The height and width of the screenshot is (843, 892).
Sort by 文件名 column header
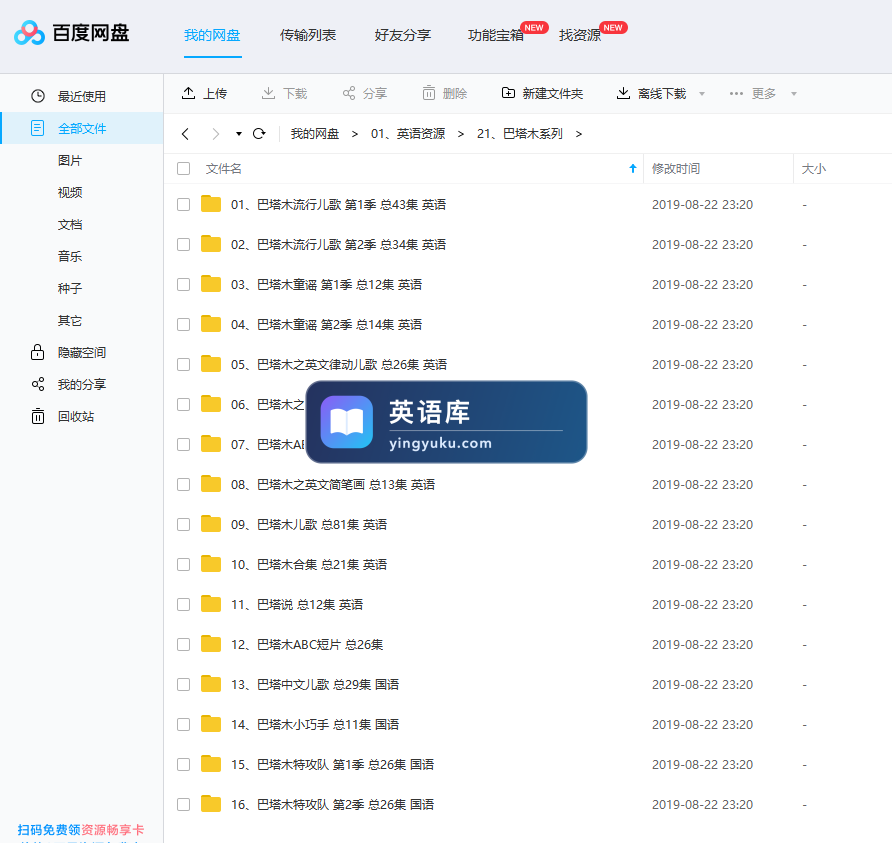[224, 168]
